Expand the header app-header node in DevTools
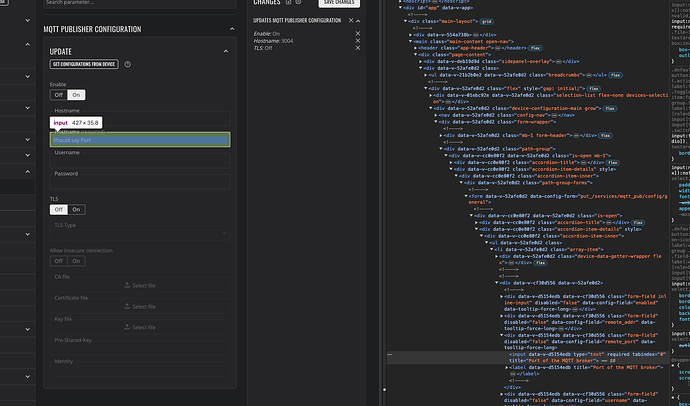This screenshot has height=406, width=690. (415, 48)
